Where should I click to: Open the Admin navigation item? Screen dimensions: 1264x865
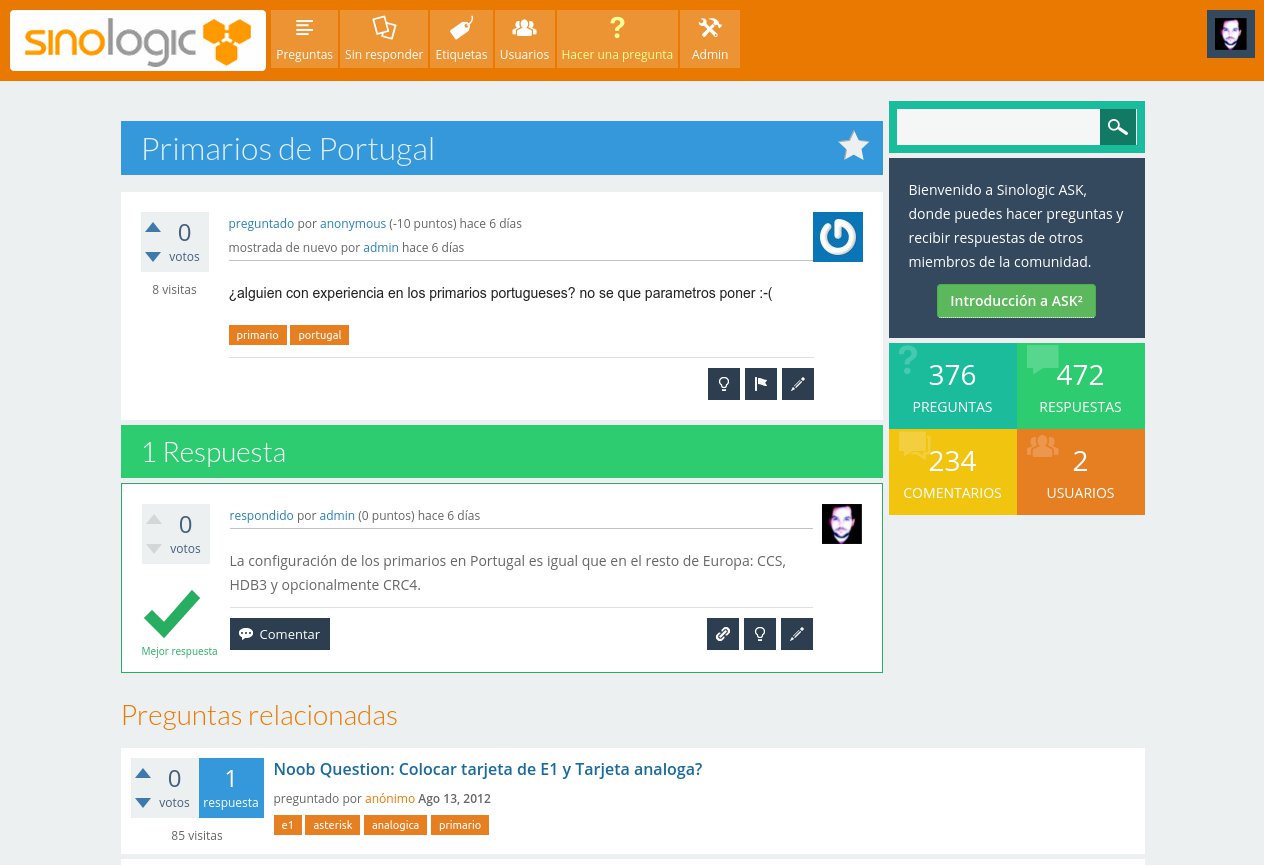click(x=710, y=39)
